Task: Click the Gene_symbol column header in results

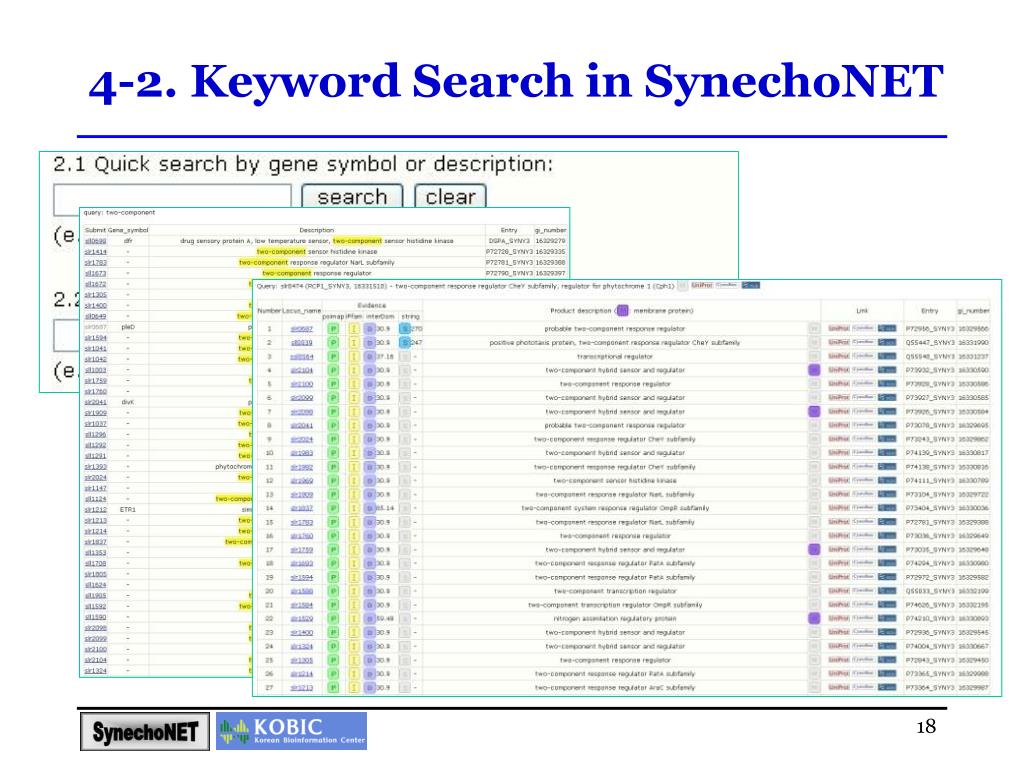Action: (x=128, y=231)
